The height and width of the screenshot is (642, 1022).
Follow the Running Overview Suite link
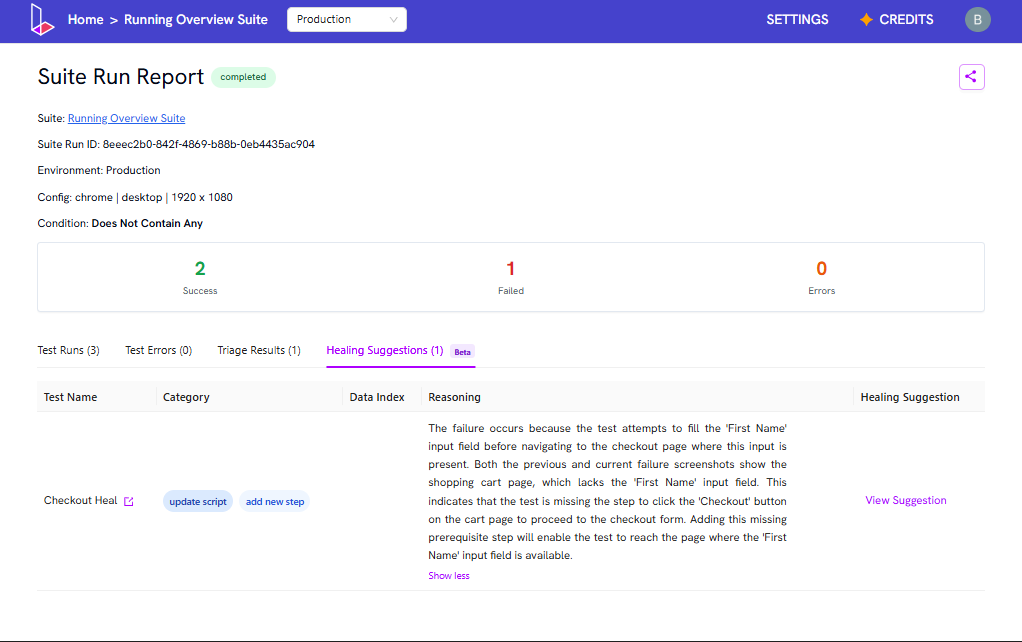tap(126, 118)
